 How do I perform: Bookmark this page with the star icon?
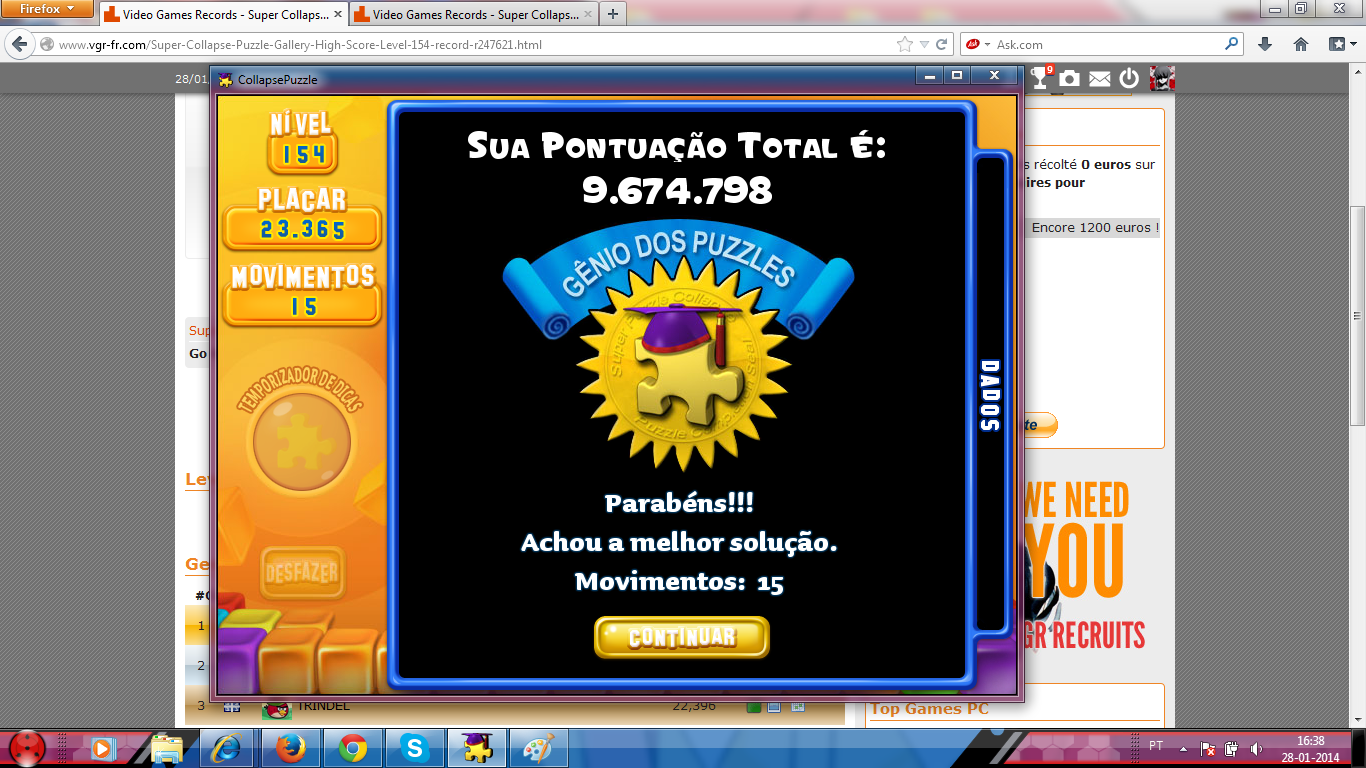tap(905, 44)
